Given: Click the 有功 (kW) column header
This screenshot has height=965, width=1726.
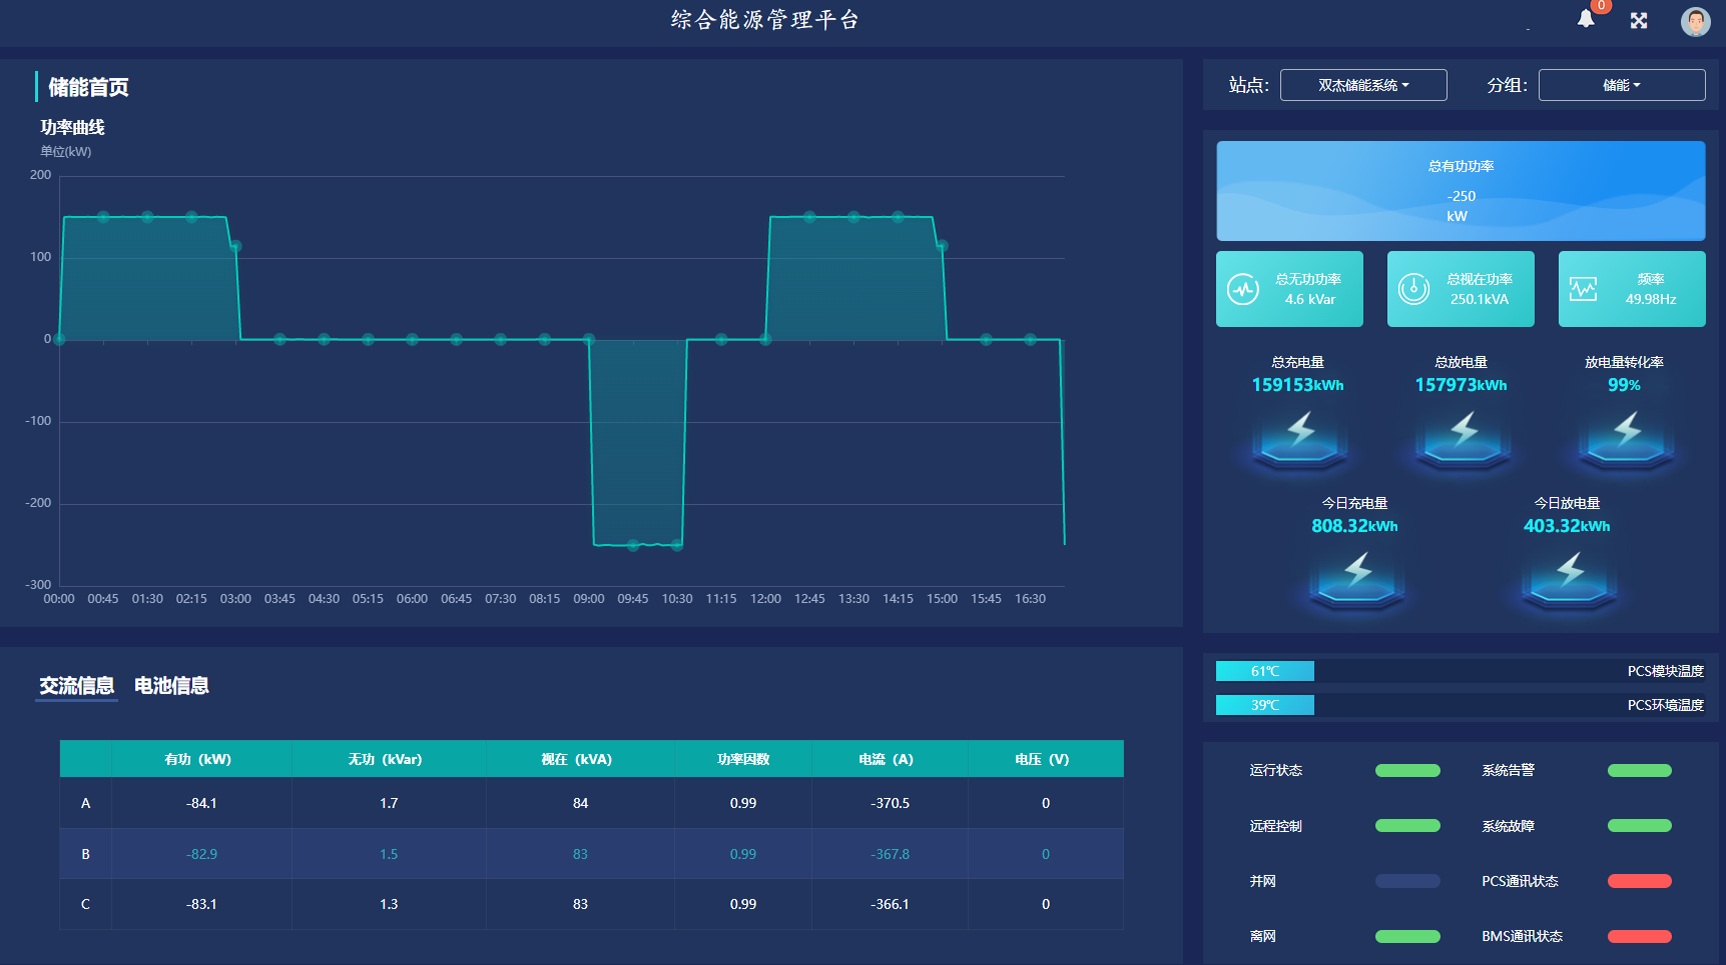Looking at the screenshot, I should tap(198, 759).
